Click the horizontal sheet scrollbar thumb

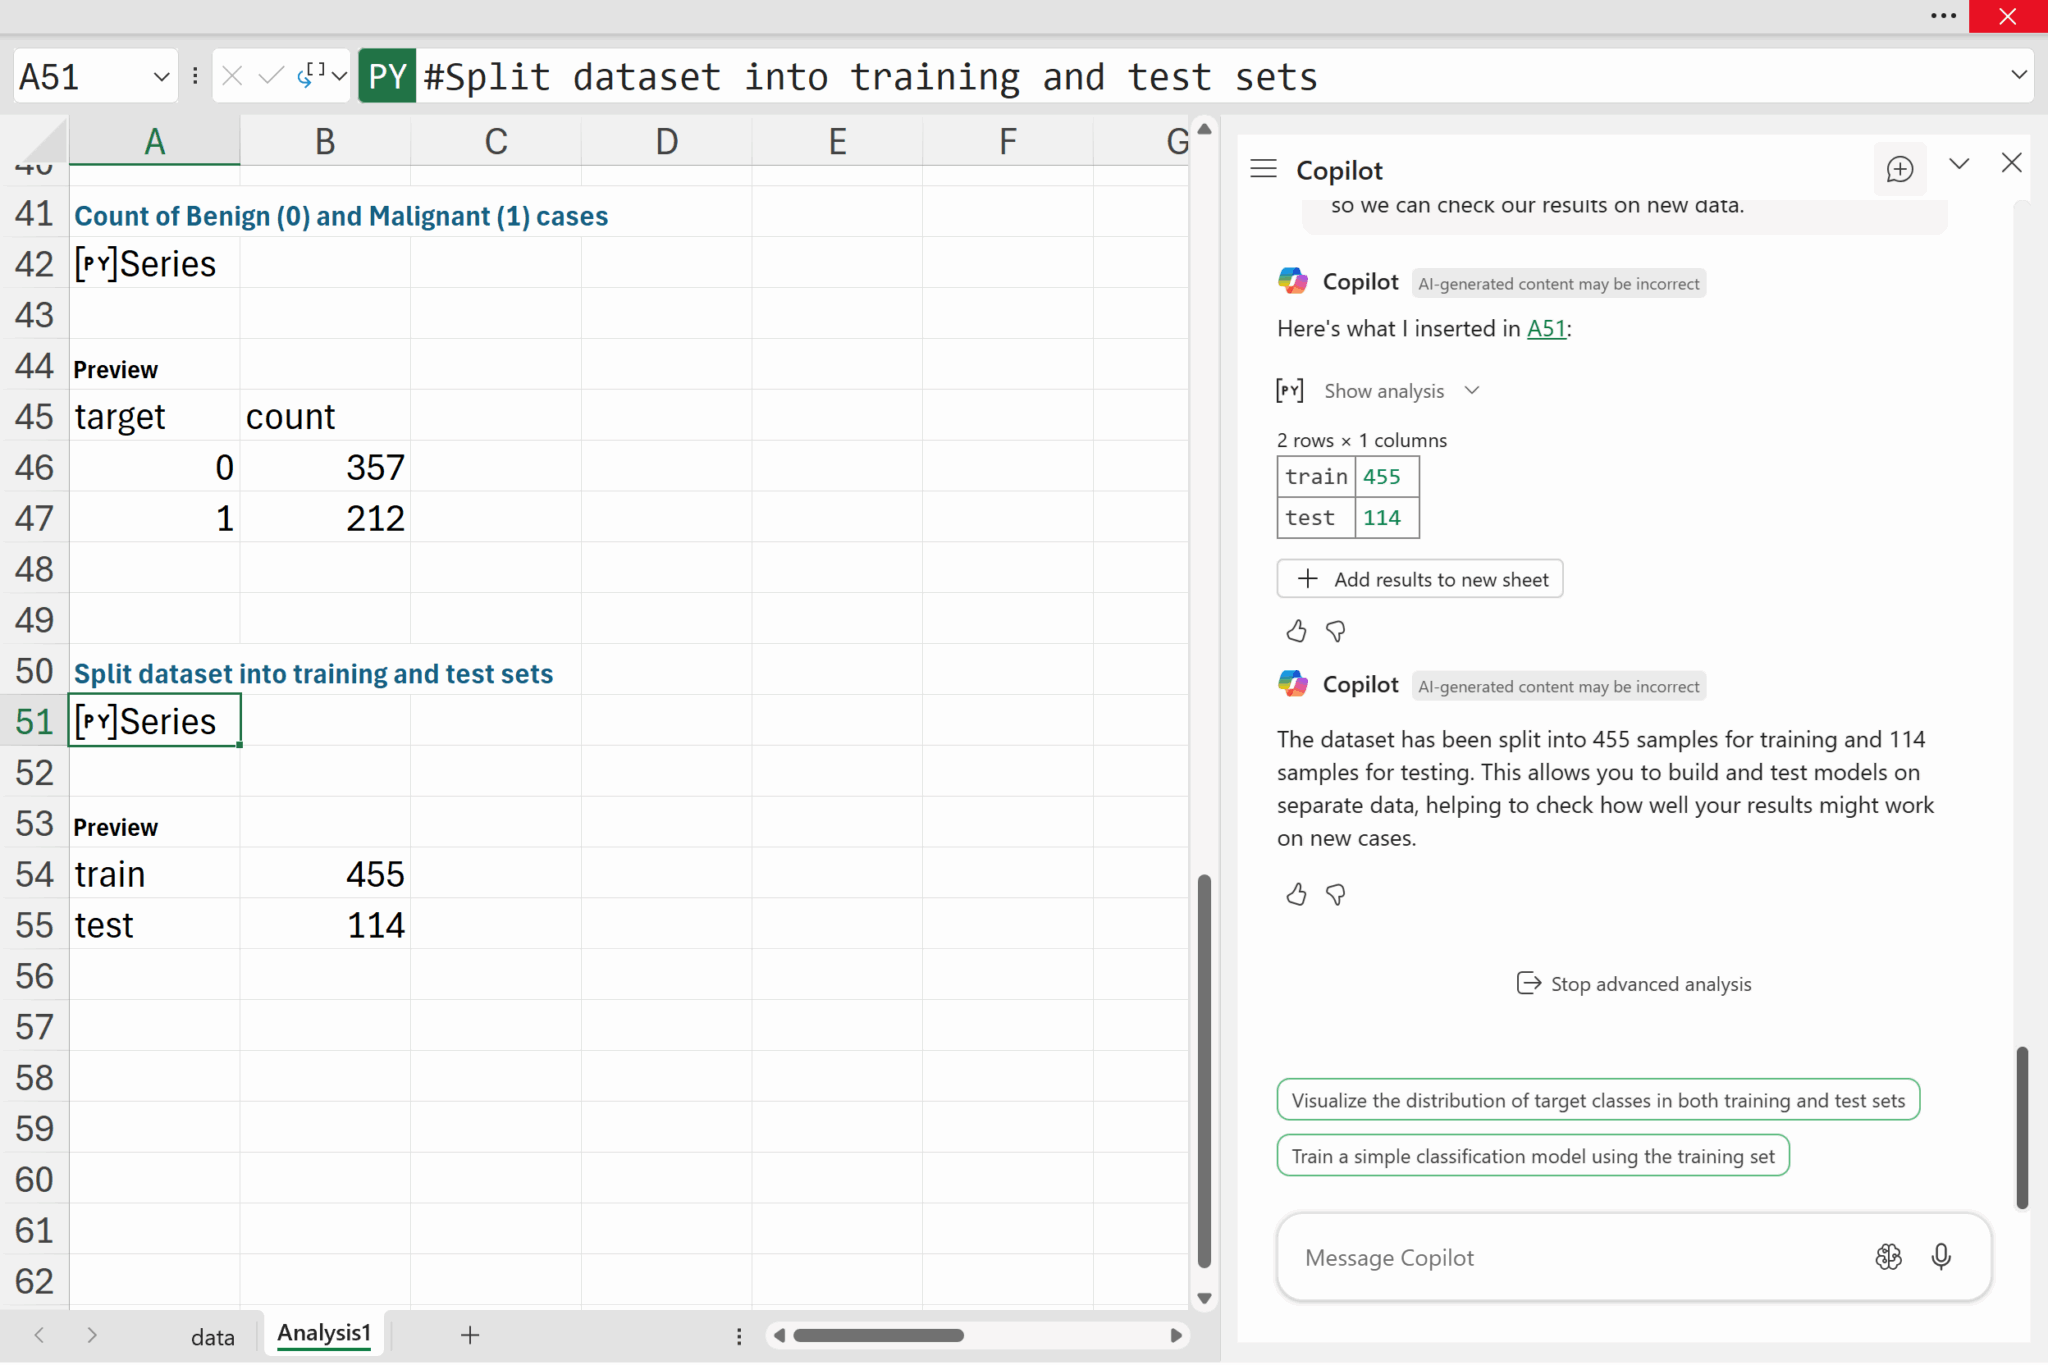(878, 1335)
